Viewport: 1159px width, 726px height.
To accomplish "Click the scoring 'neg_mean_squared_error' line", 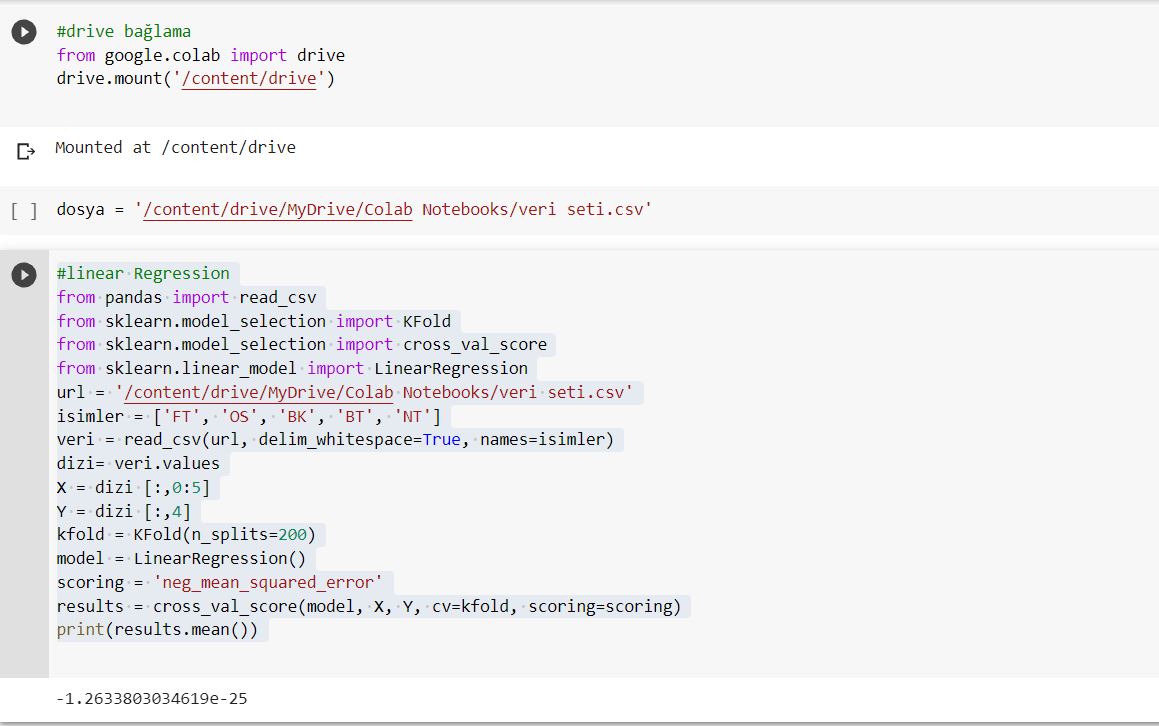I will pyautogui.click(x=220, y=583).
